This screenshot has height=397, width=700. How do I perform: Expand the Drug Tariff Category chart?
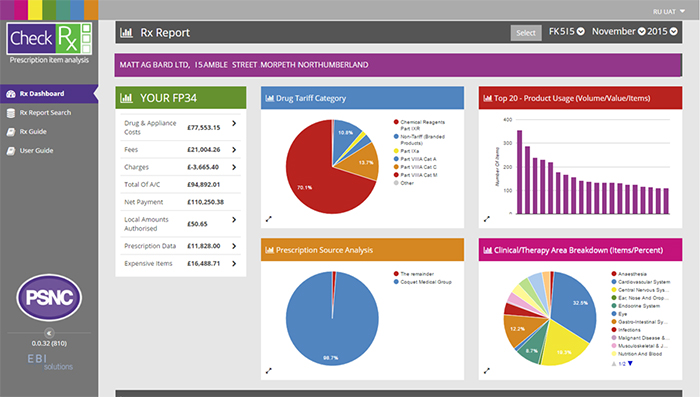point(269,219)
